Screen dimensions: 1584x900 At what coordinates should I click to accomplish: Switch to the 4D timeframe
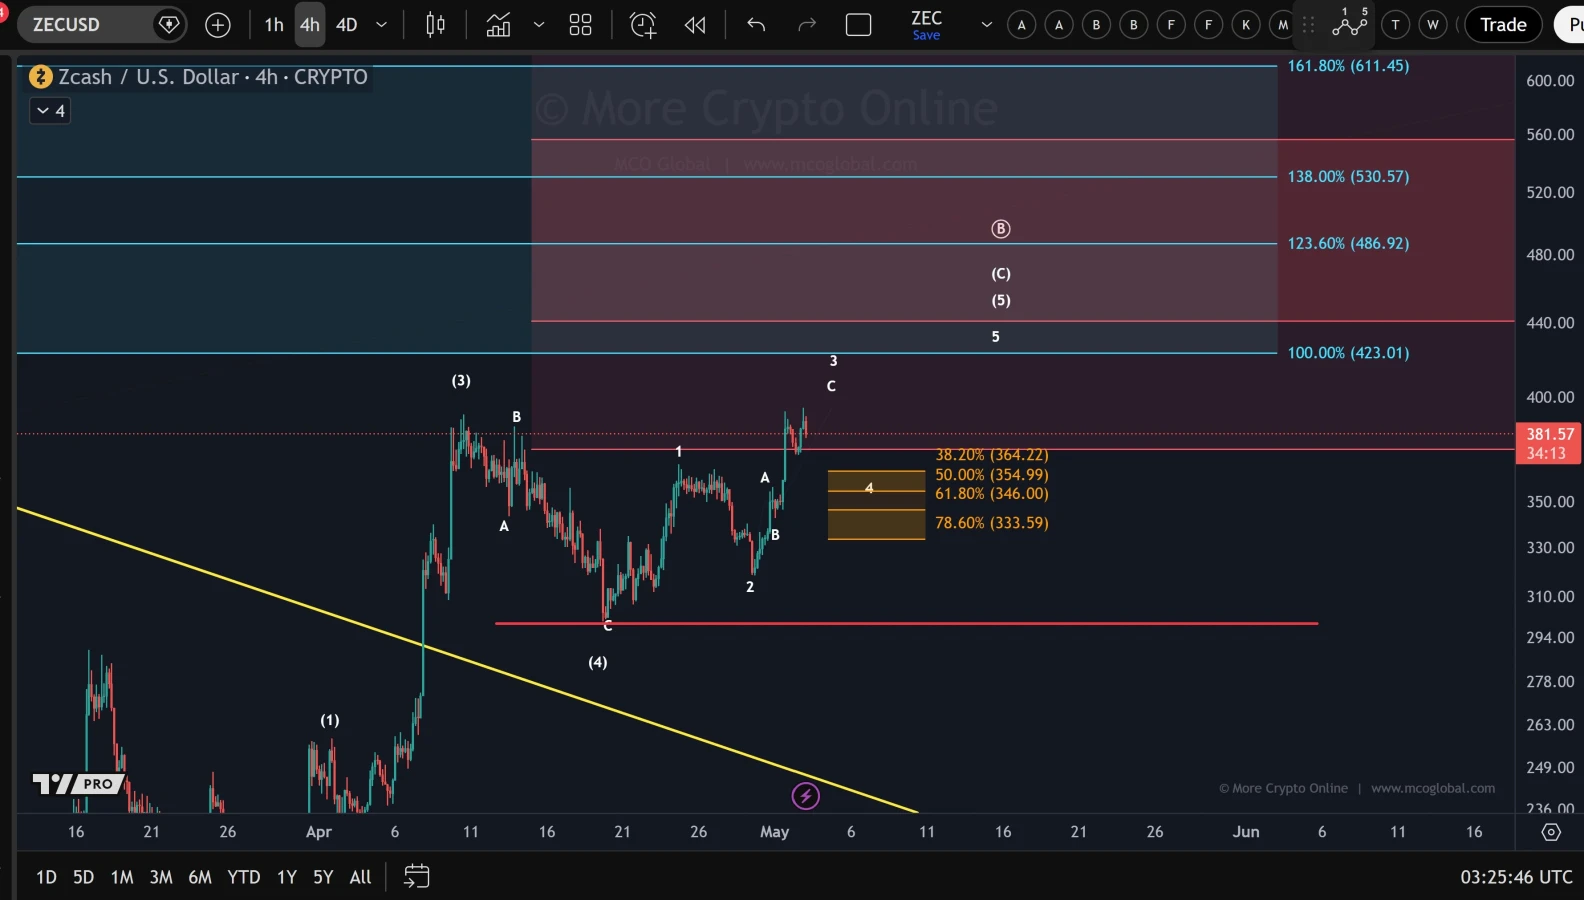coord(347,25)
